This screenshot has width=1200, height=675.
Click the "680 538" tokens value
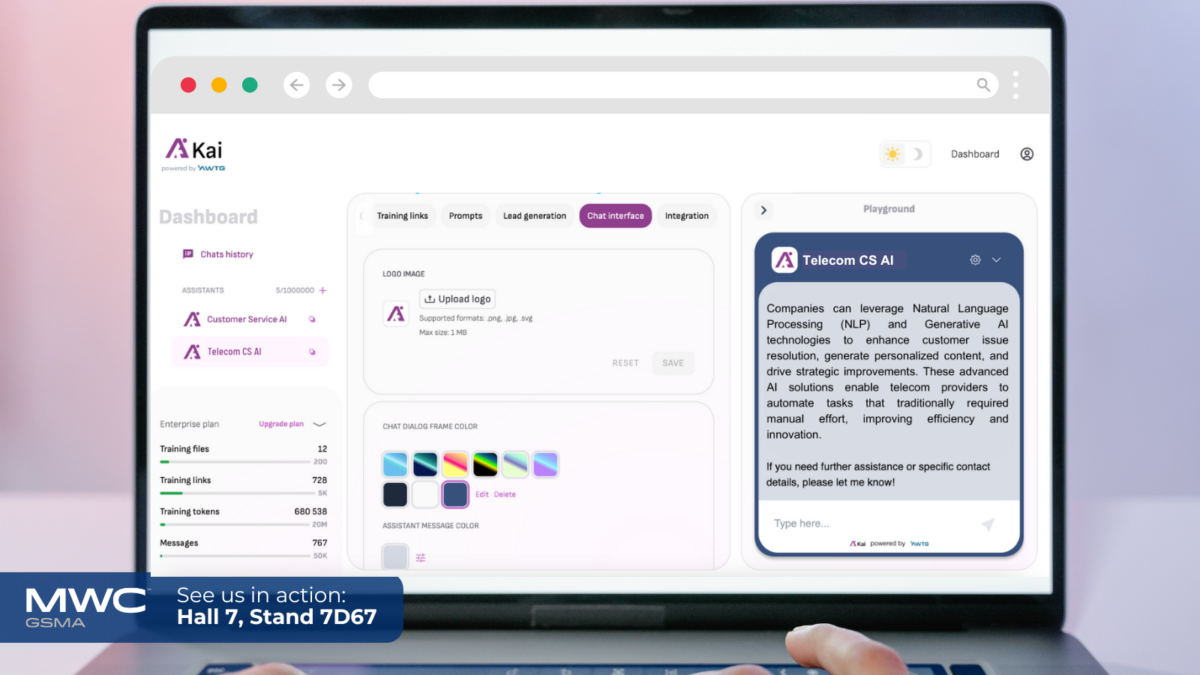pos(310,512)
